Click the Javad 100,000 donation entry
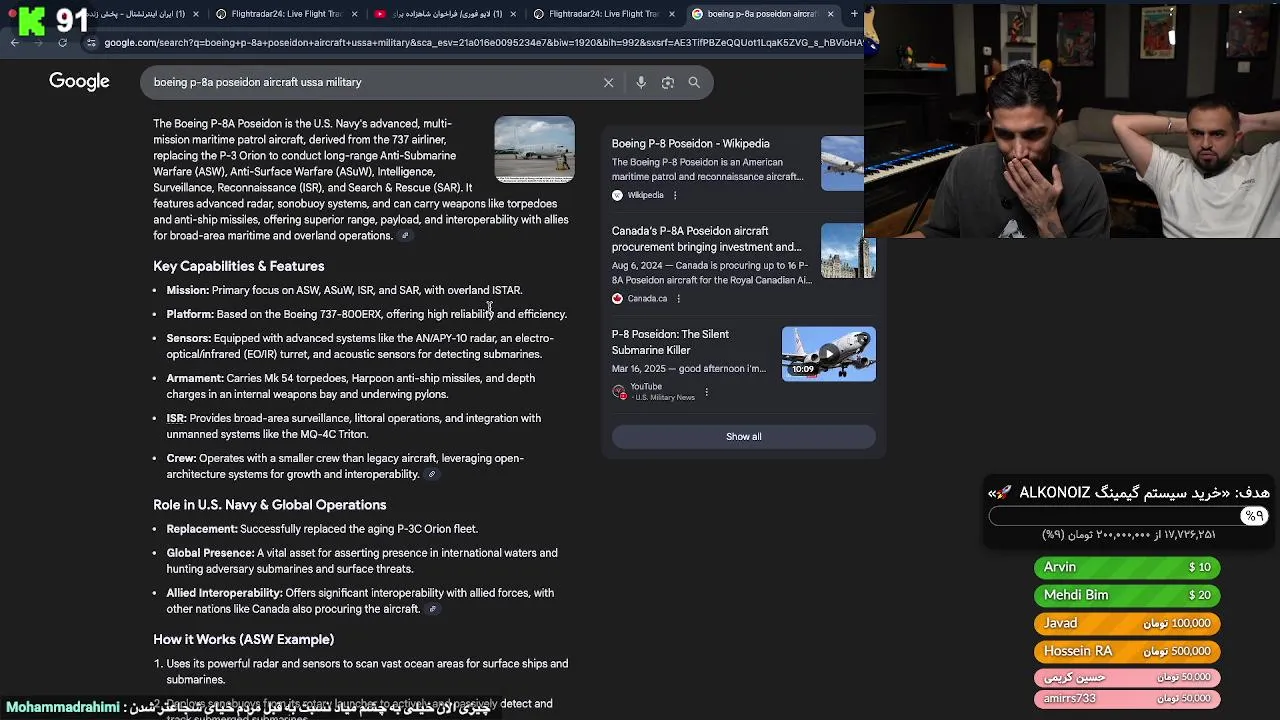The height and width of the screenshot is (720, 1280). pyautogui.click(x=1127, y=623)
